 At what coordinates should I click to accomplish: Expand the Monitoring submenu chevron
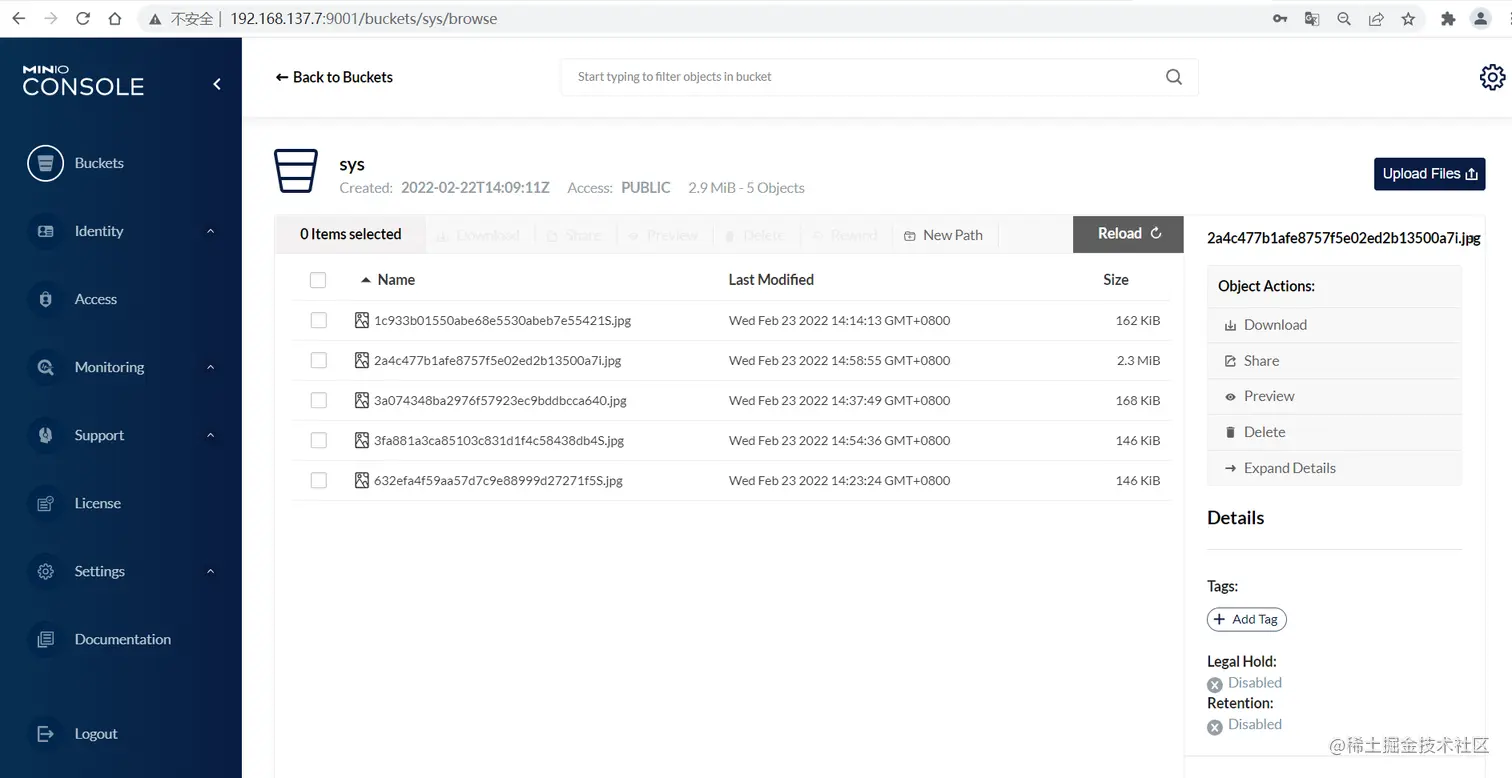click(x=210, y=367)
